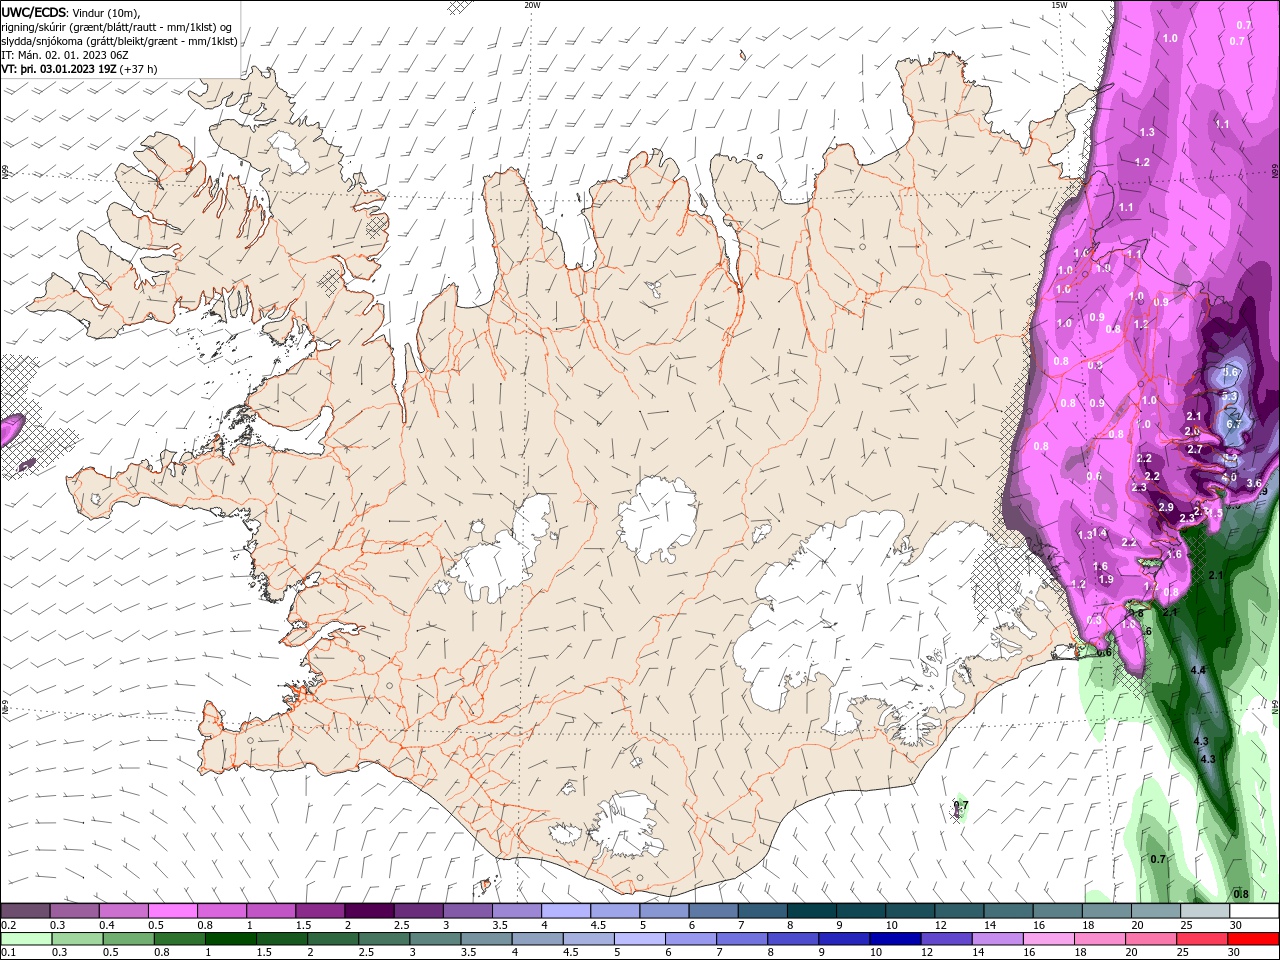1280x960 pixels.
Task: Click the 'slydda/snjókoma' legend description line
Action: [119, 41]
